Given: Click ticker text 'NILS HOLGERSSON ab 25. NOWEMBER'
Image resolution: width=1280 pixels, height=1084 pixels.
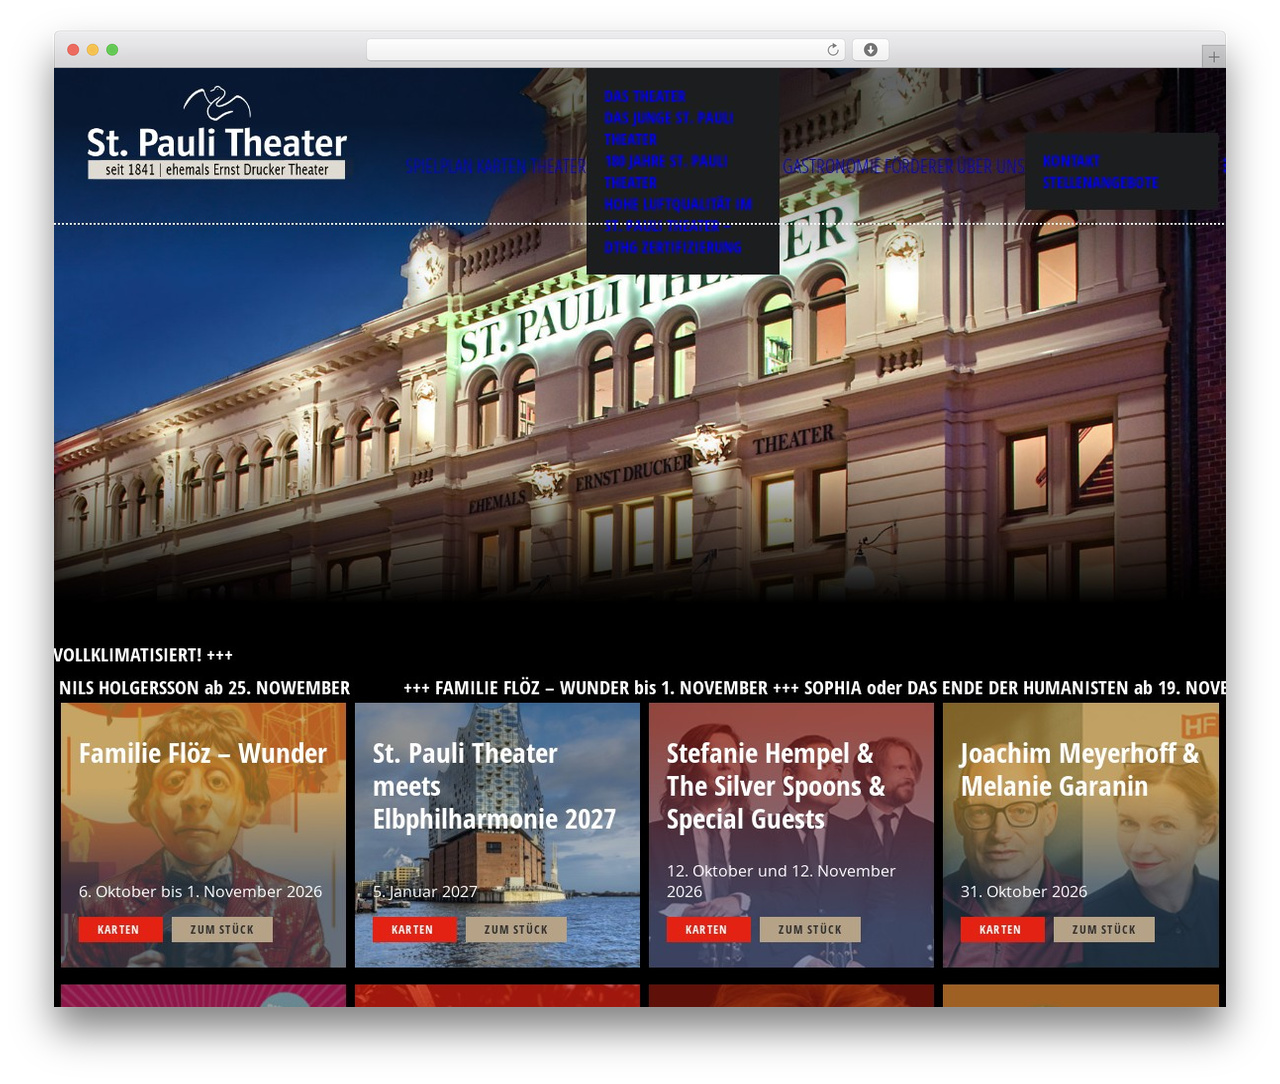Looking at the screenshot, I should [205, 688].
